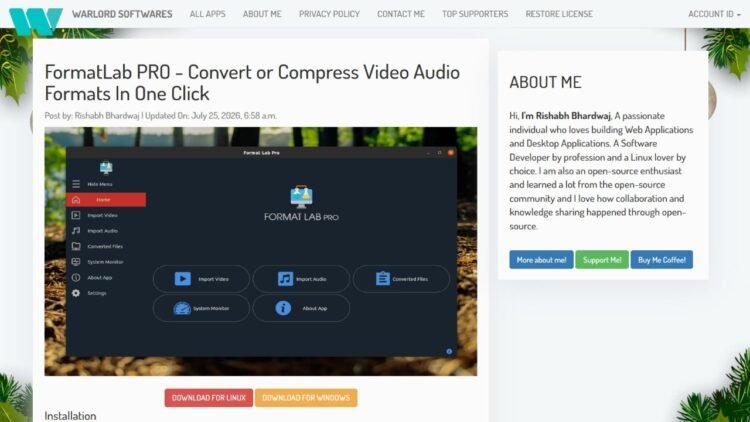Click the author name Rishabh Bhardwaj in byline
This screenshot has width=750, height=422.
tap(107, 115)
